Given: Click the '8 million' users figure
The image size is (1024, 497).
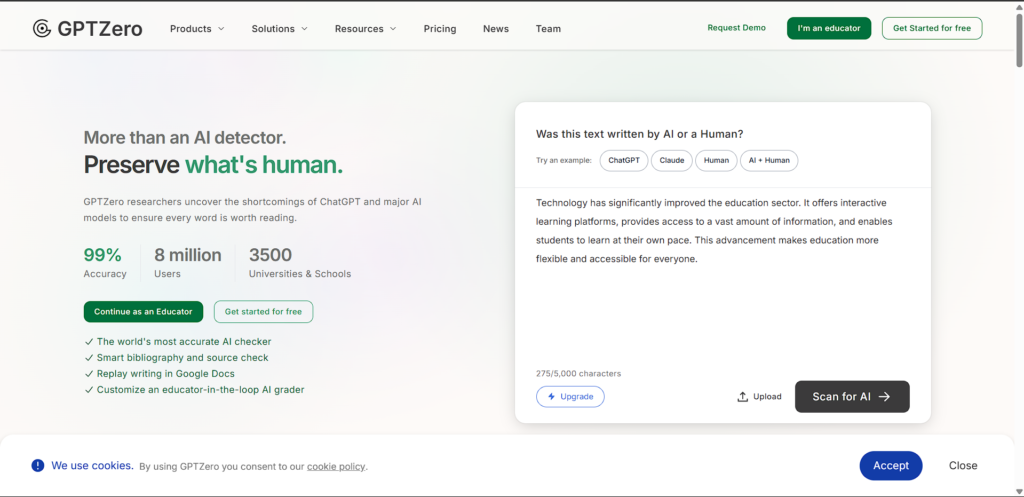Looking at the screenshot, I should (188, 255).
